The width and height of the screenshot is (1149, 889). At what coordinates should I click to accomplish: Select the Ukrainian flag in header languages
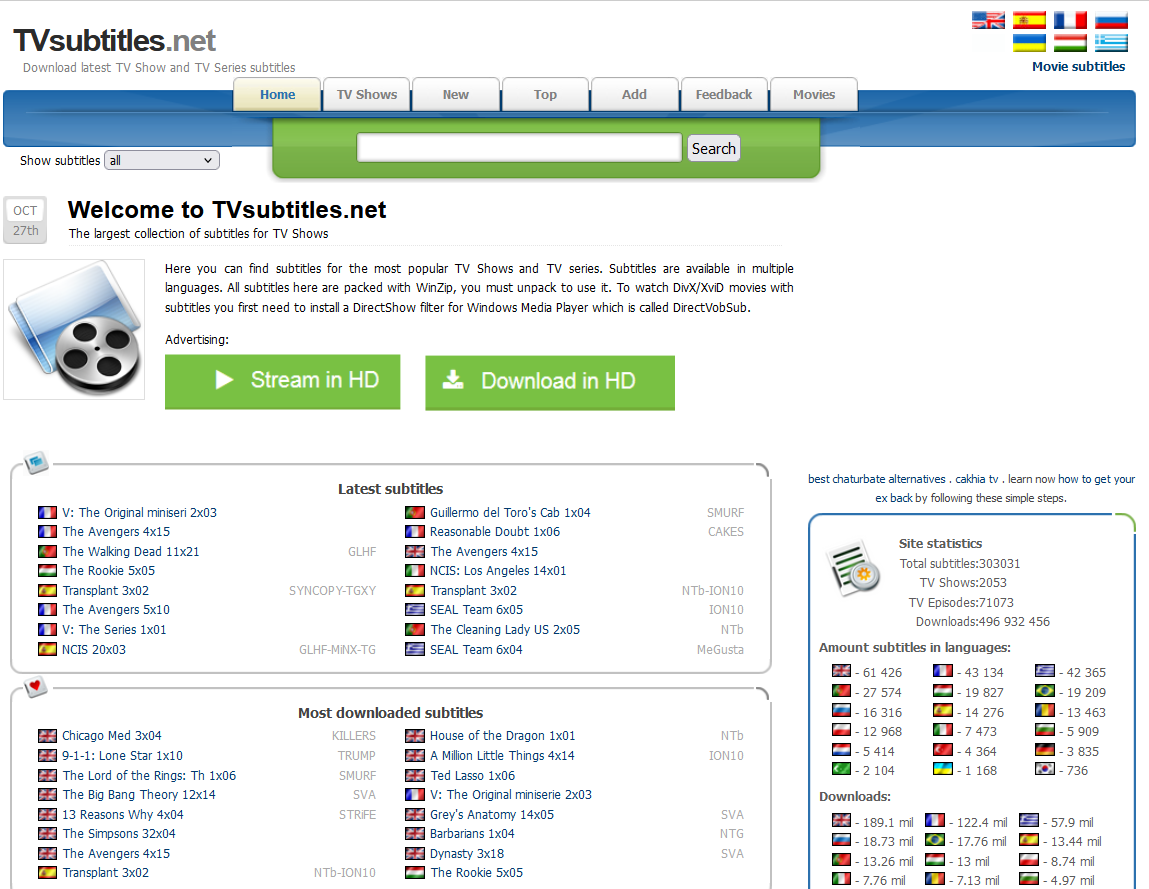tap(1029, 43)
